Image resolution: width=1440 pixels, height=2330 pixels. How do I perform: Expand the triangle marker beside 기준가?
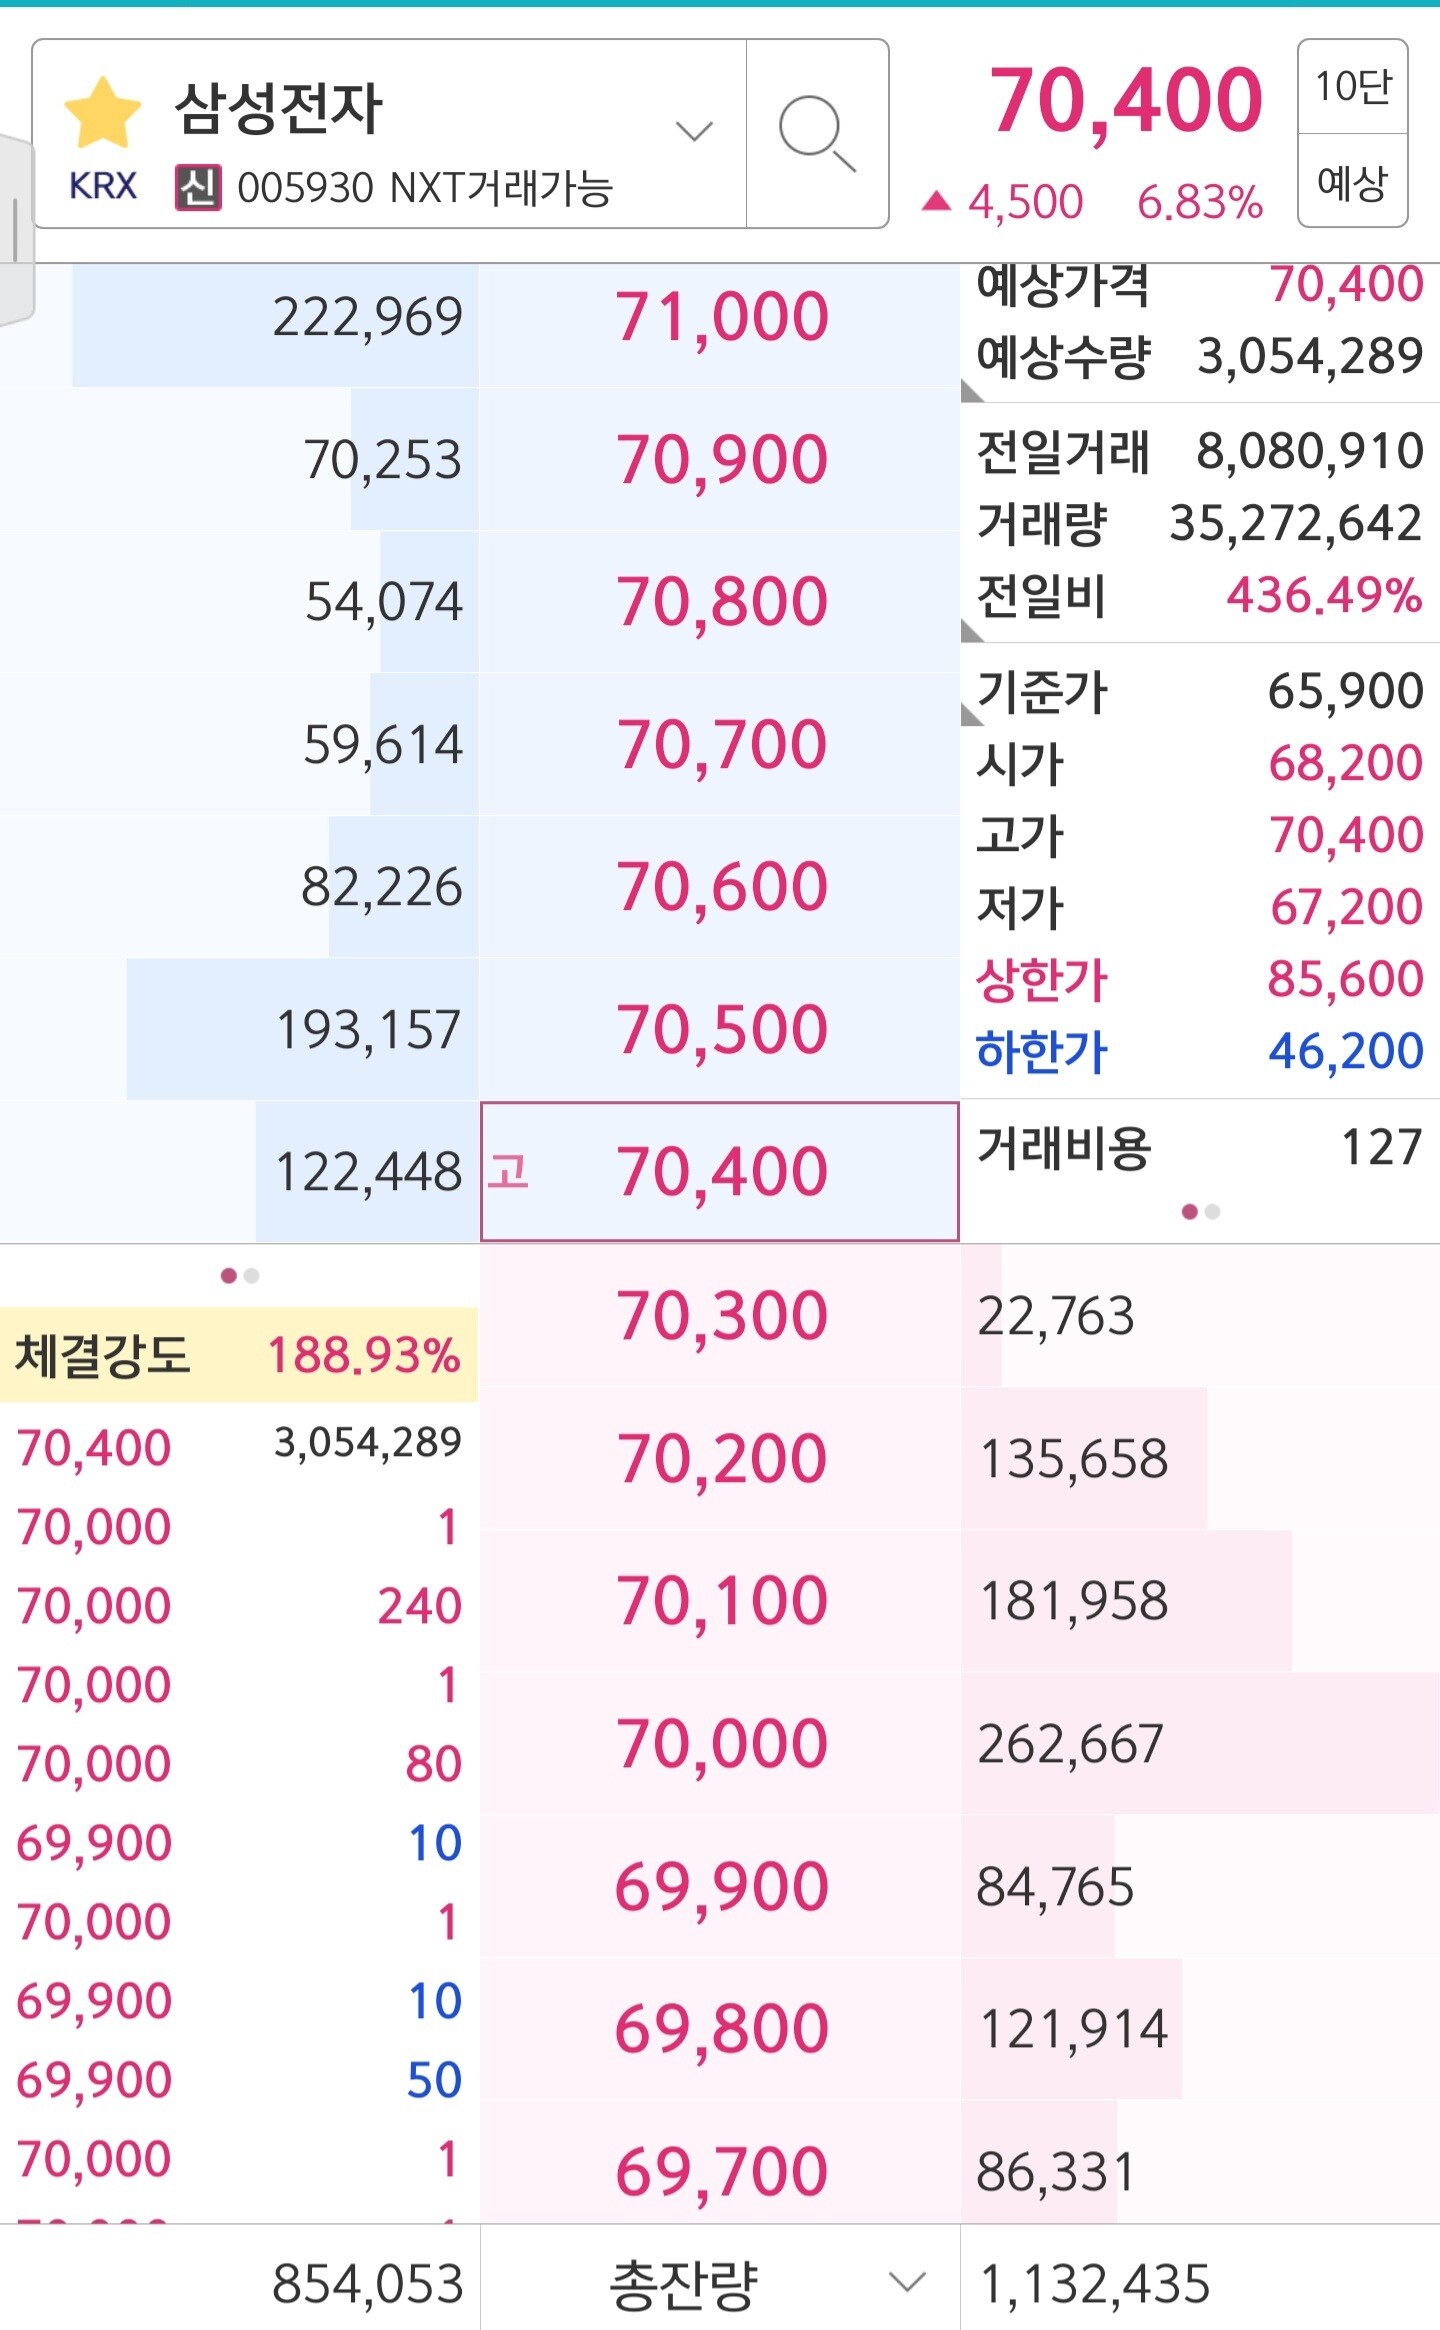(x=971, y=714)
